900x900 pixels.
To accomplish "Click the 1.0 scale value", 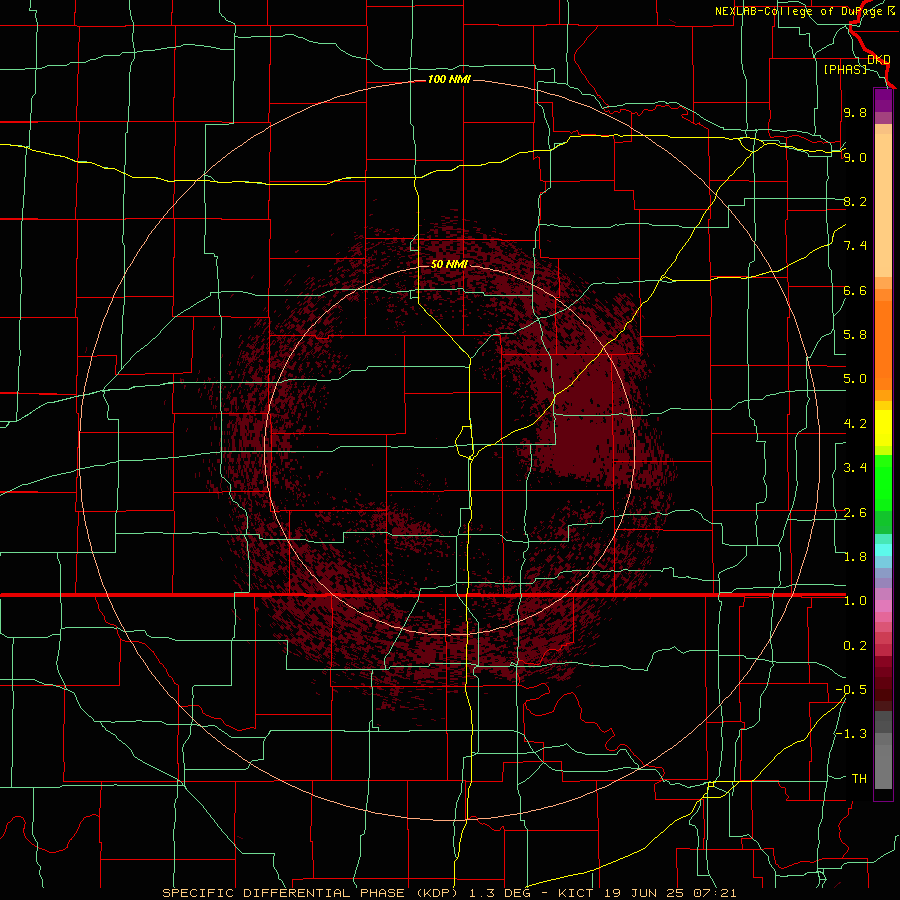I will [x=855, y=601].
